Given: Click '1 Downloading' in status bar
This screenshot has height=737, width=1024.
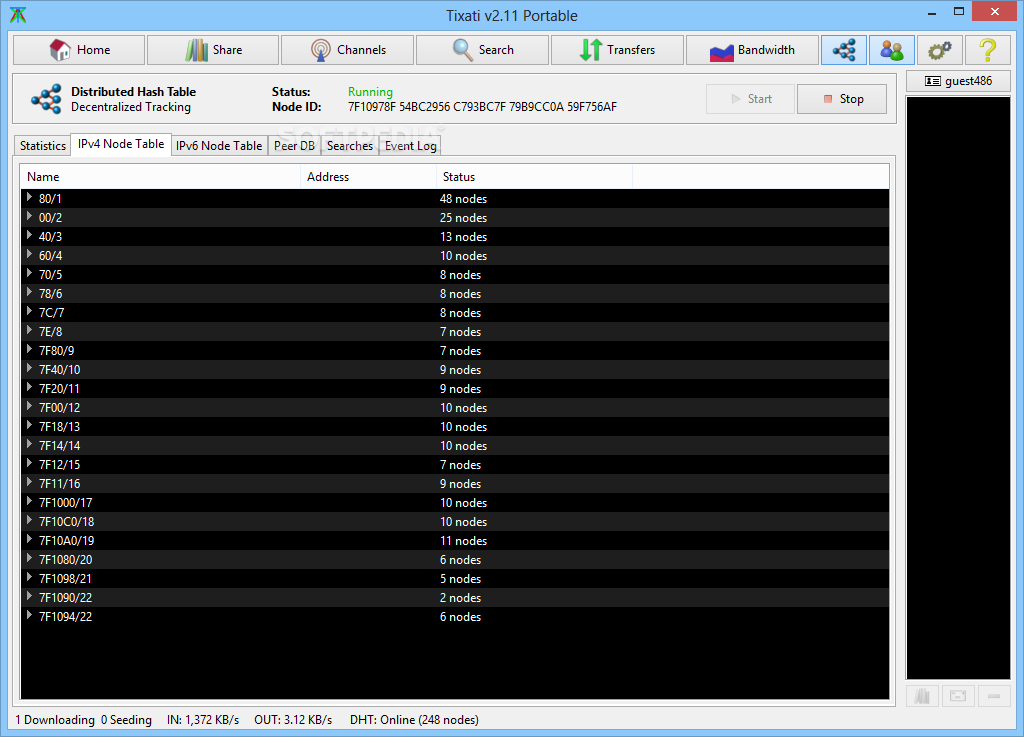Looking at the screenshot, I should [55, 719].
